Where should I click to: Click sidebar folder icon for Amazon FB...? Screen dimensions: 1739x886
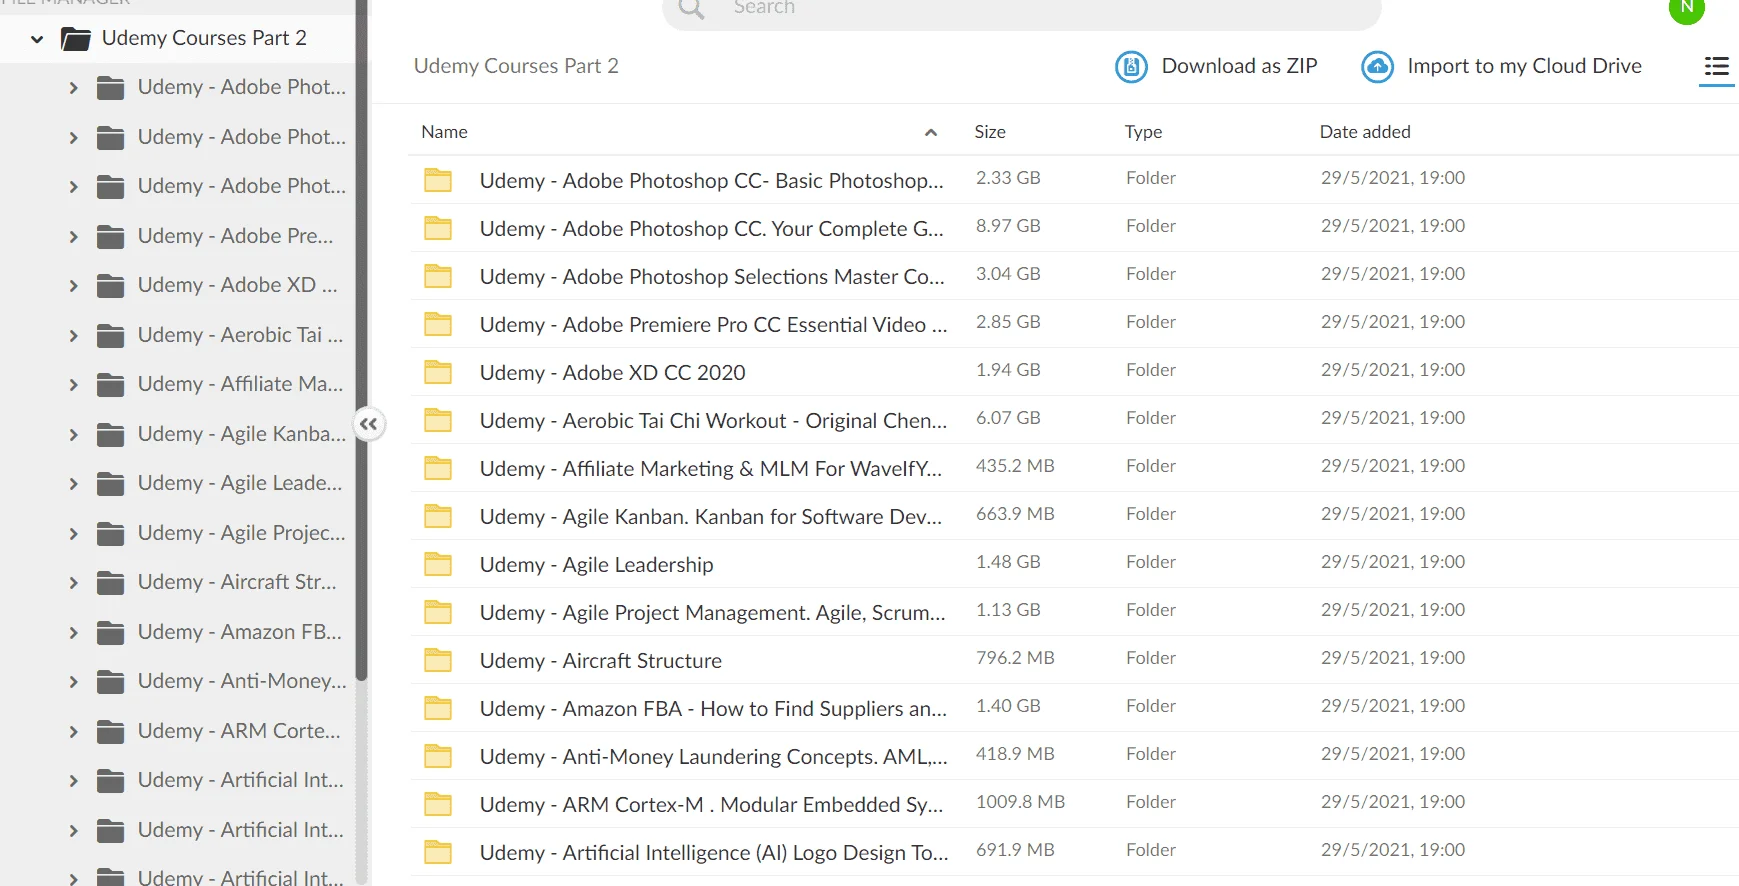coord(110,633)
